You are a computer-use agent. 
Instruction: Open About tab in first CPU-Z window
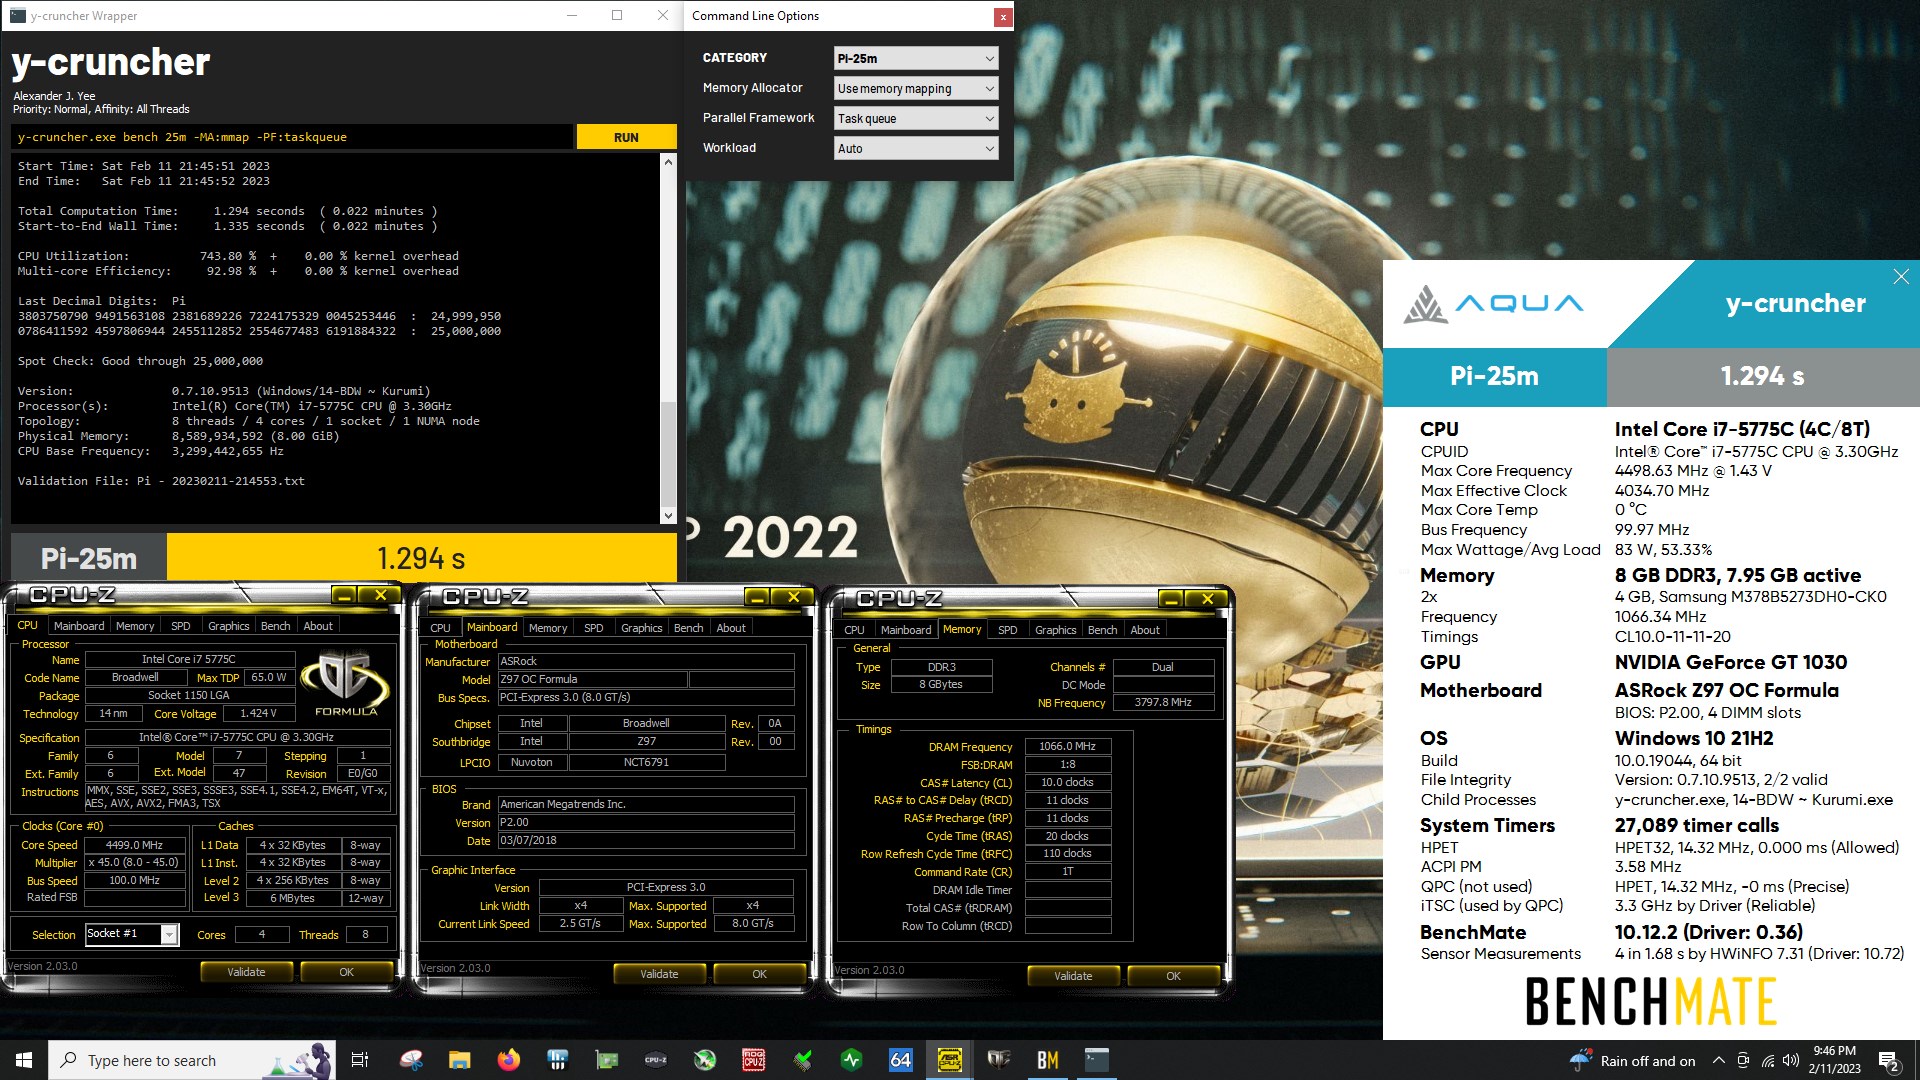pyautogui.click(x=318, y=626)
